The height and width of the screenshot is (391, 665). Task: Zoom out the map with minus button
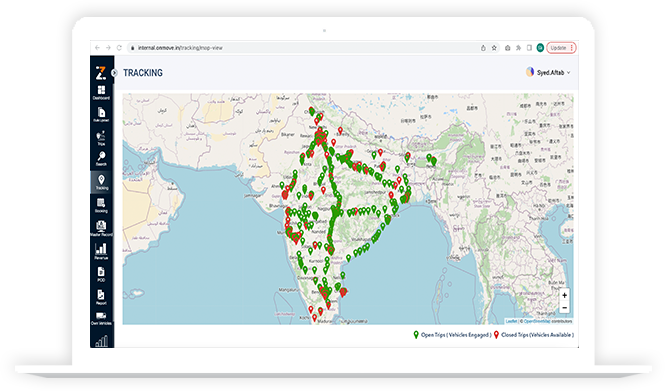coord(564,307)
